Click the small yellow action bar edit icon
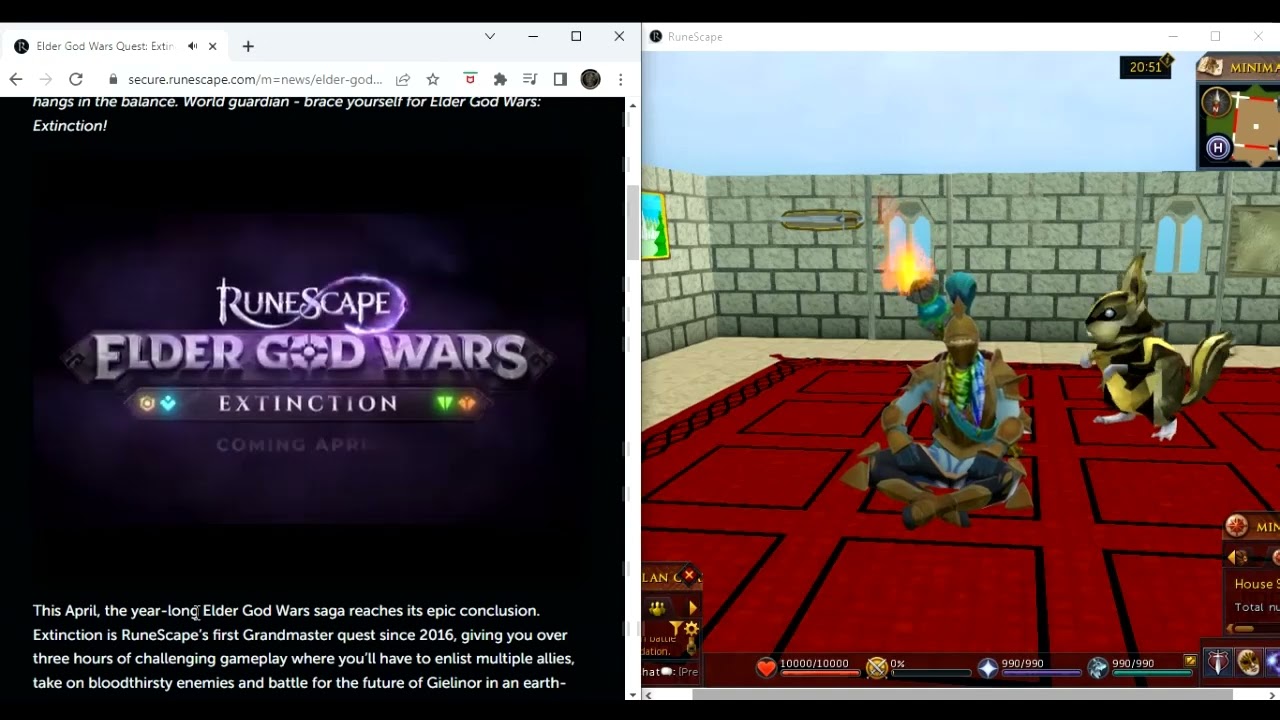 (1190, 661)
